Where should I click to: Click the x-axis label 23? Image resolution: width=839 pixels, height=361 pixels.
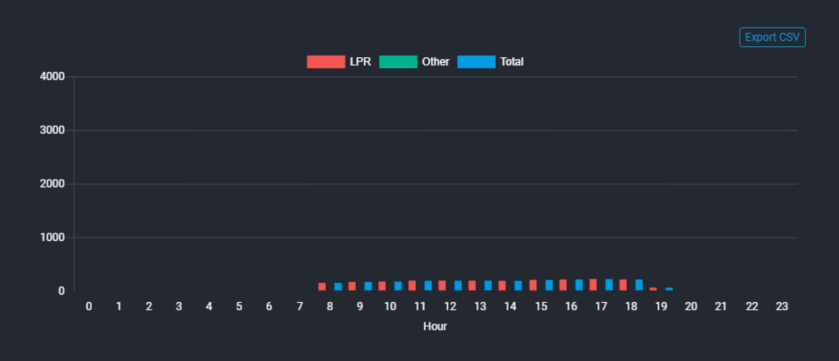click(781, 307)
